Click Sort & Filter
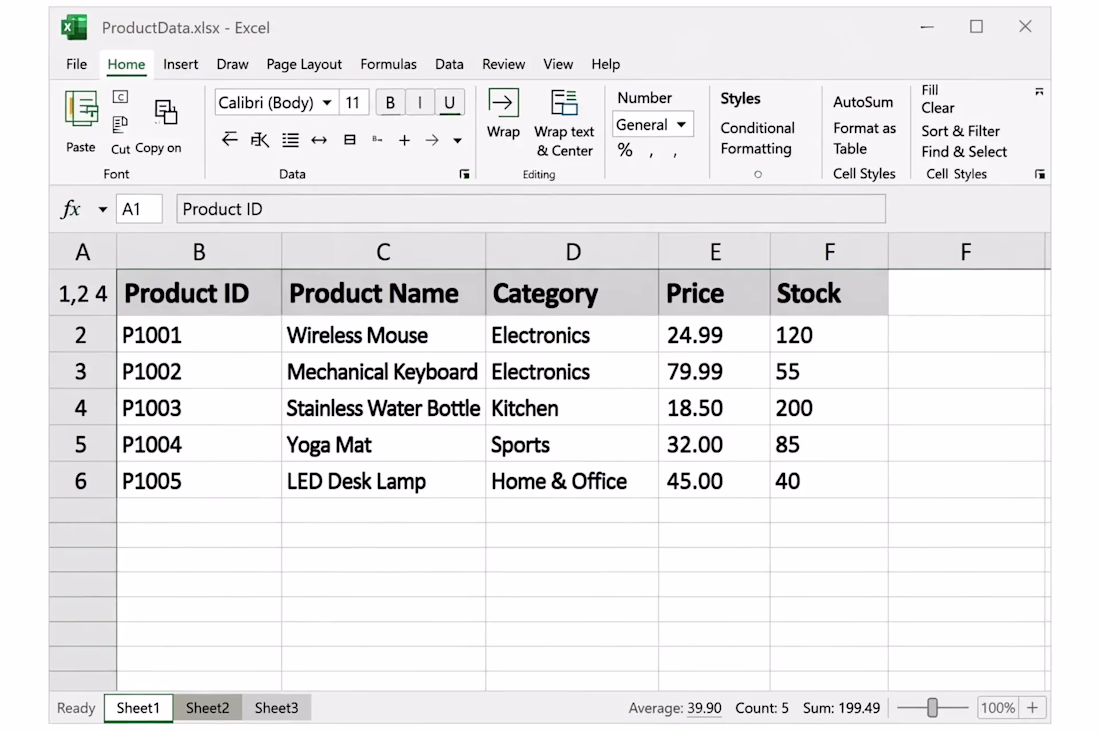The width and height of the screenshot is (1100, 733). tap(960, 131)
